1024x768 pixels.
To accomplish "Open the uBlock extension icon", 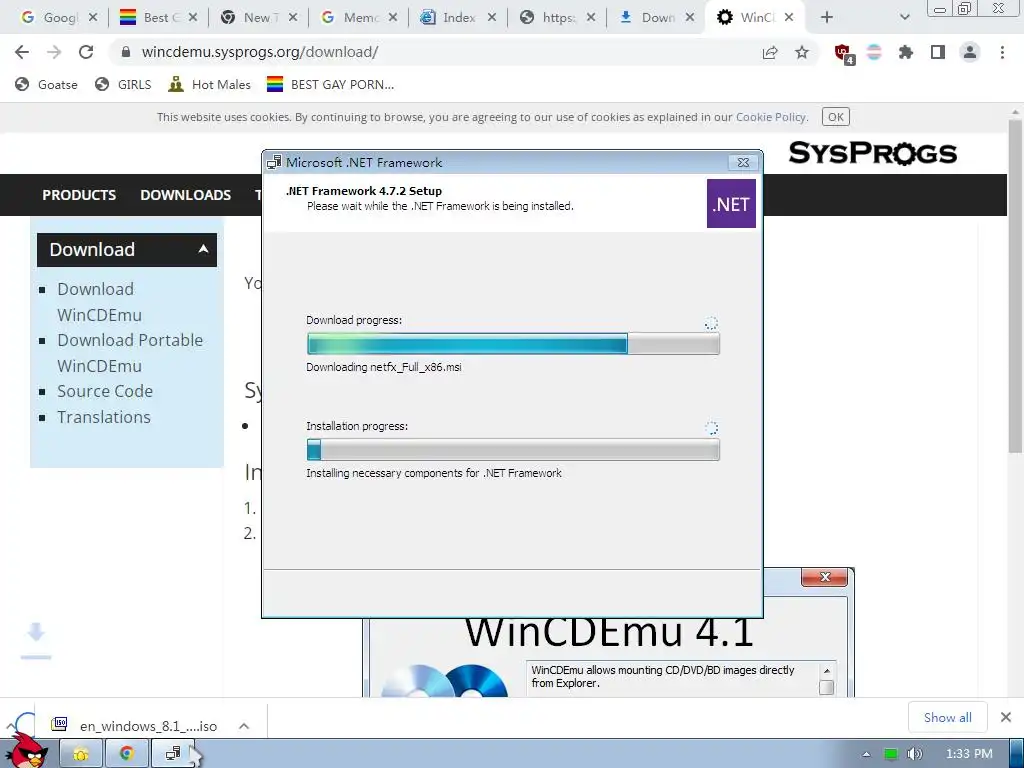I will click(x=844, y=54).
